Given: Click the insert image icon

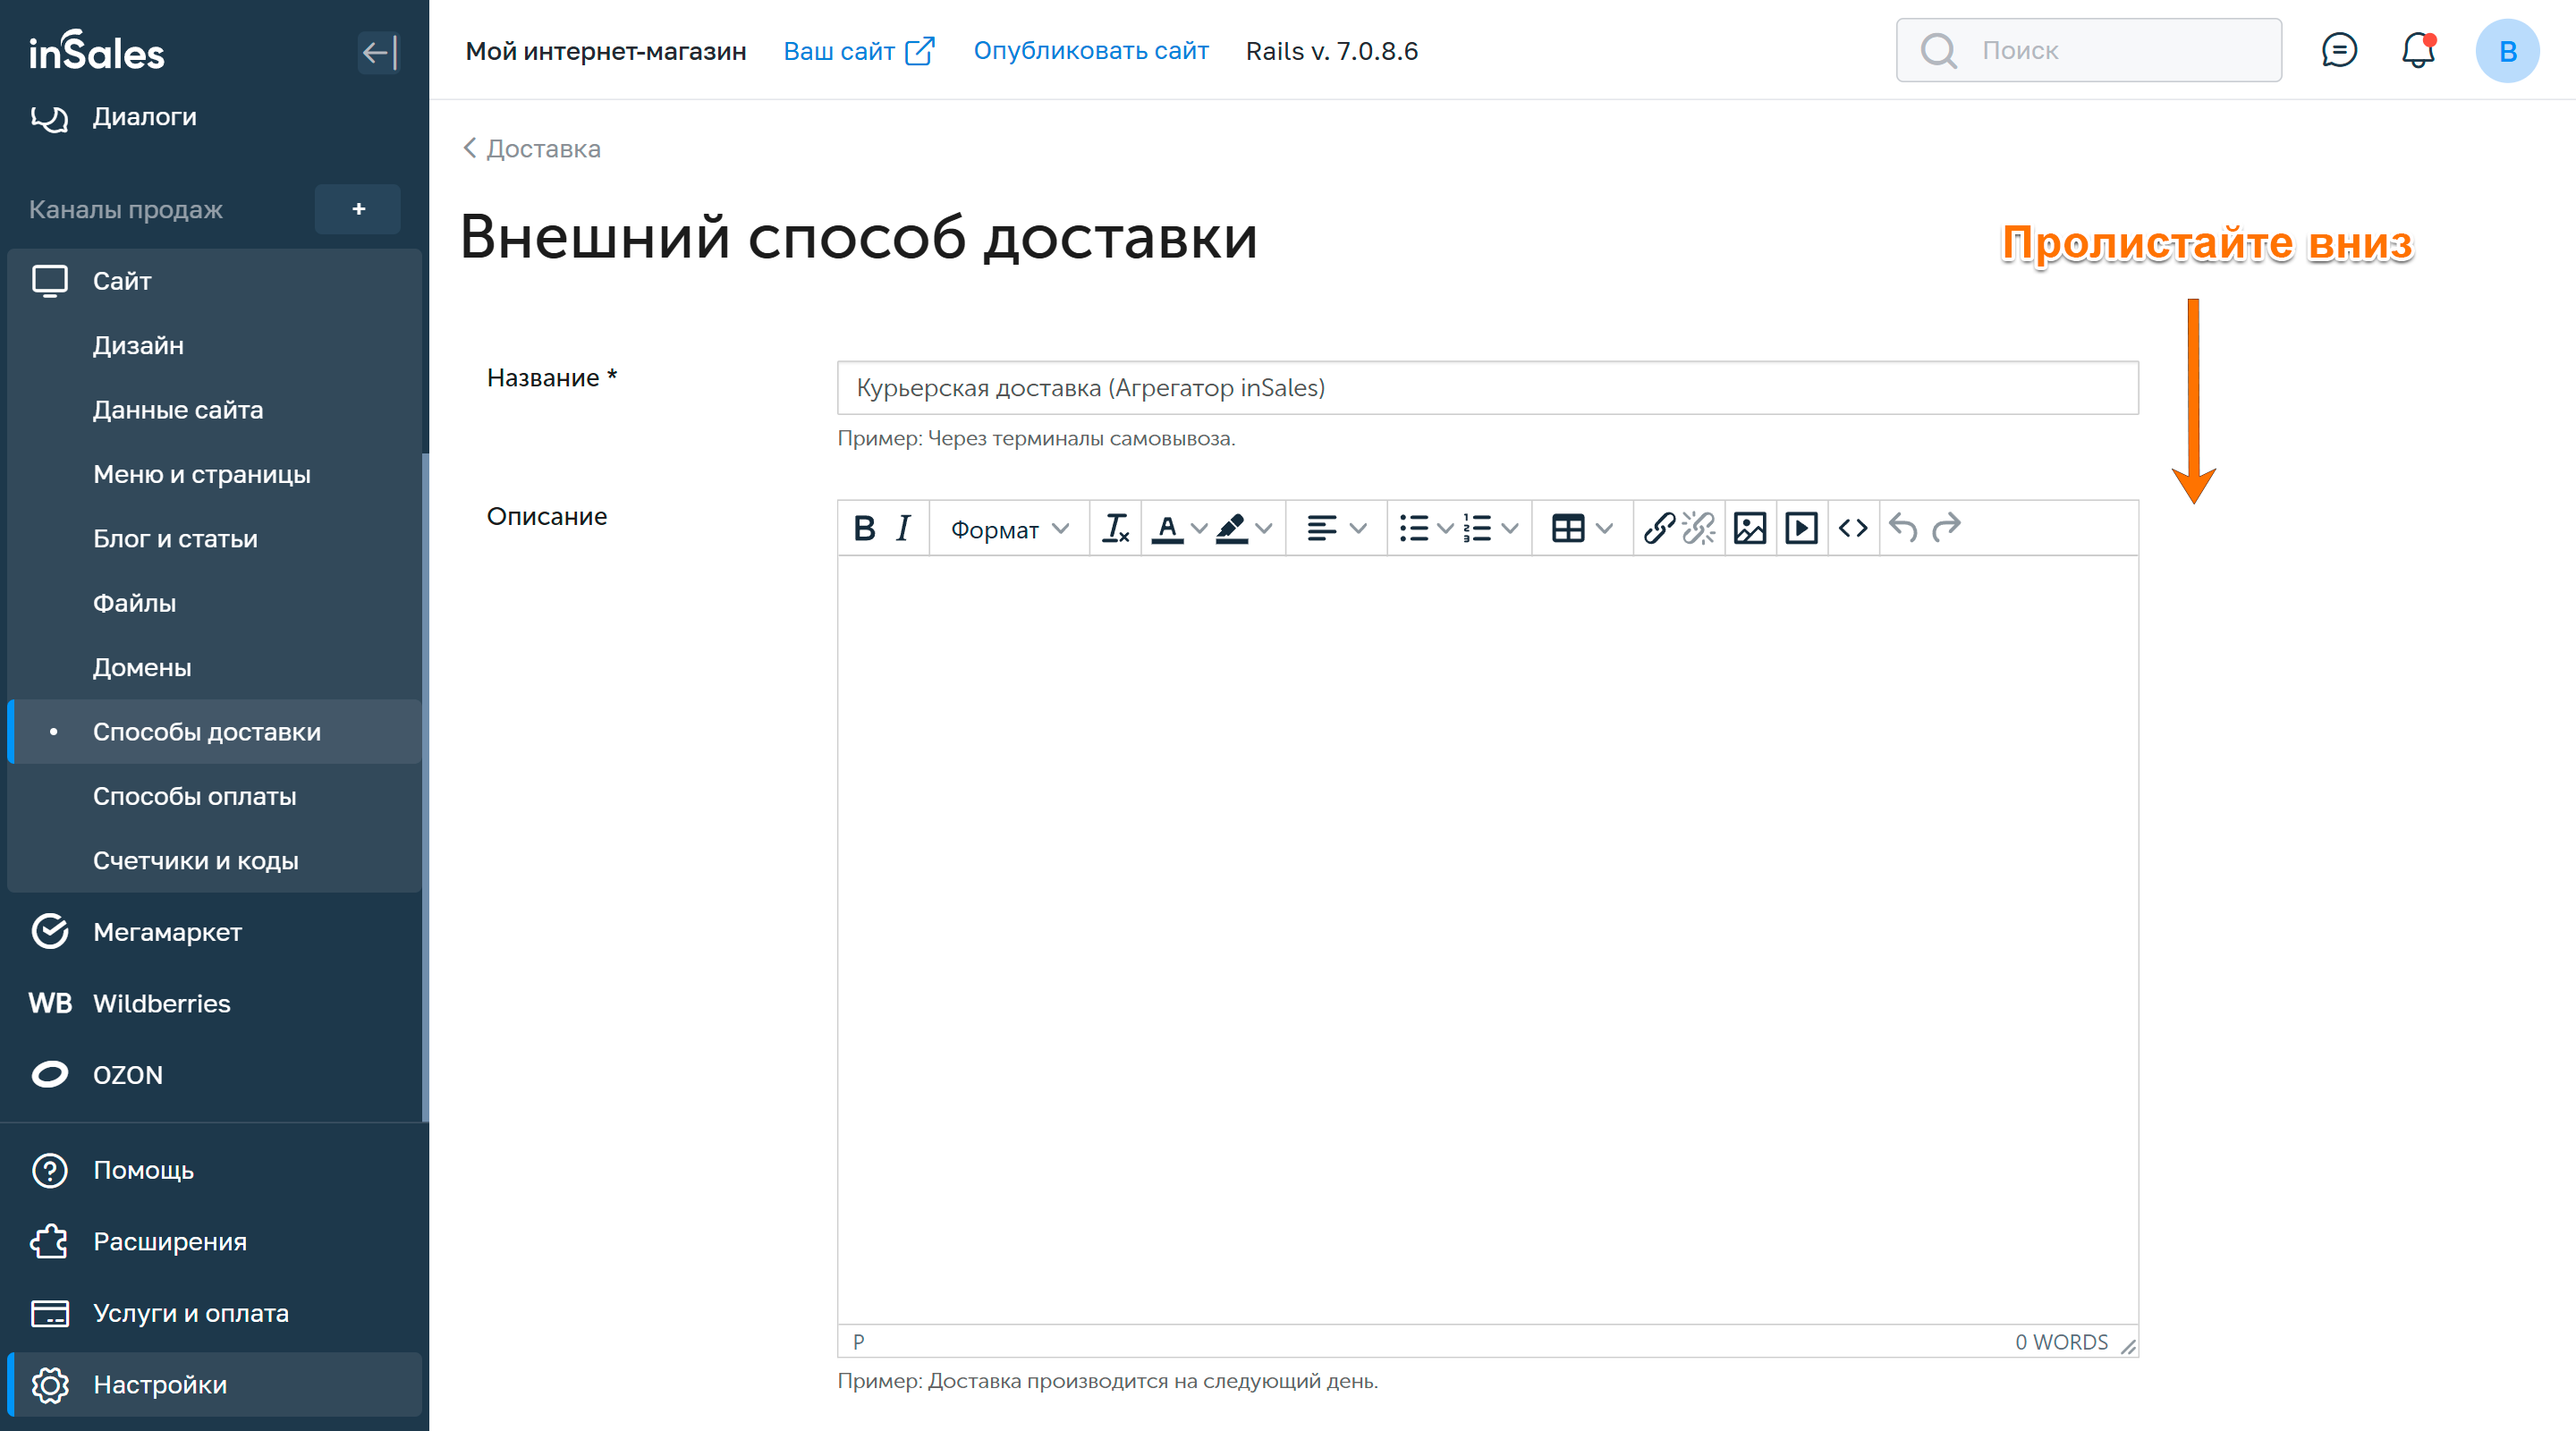Looking at the screenshot, I should tap(1749, 528).
